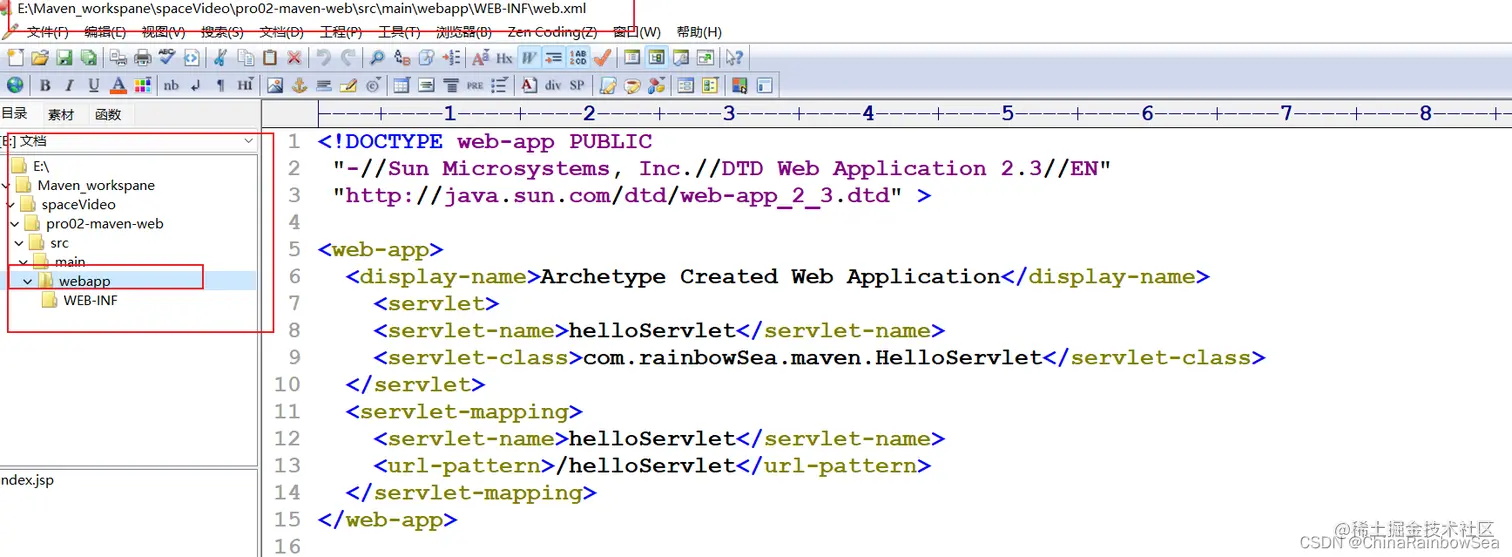Switch to the 素材 tab
The width and height of the screenshot is (1512, 557).
pyautogui.click(x=61, y=115)
